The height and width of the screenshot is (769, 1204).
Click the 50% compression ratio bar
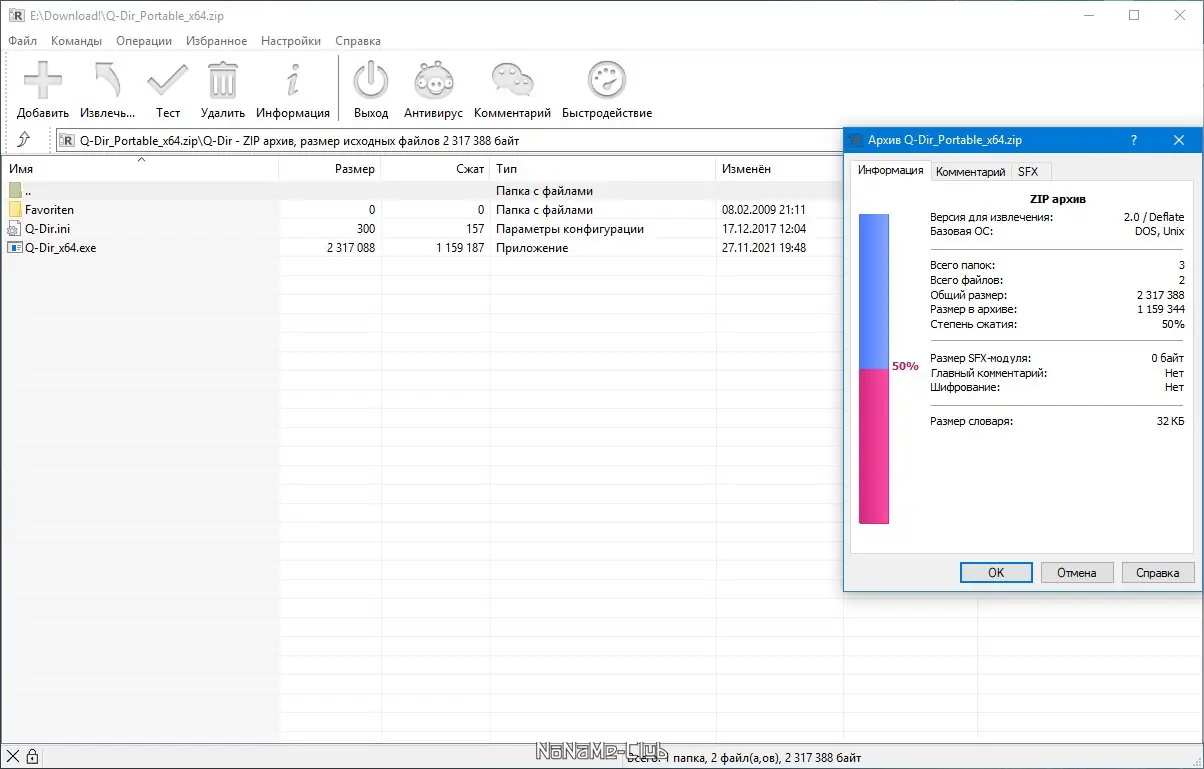click(x=874, y=368)
